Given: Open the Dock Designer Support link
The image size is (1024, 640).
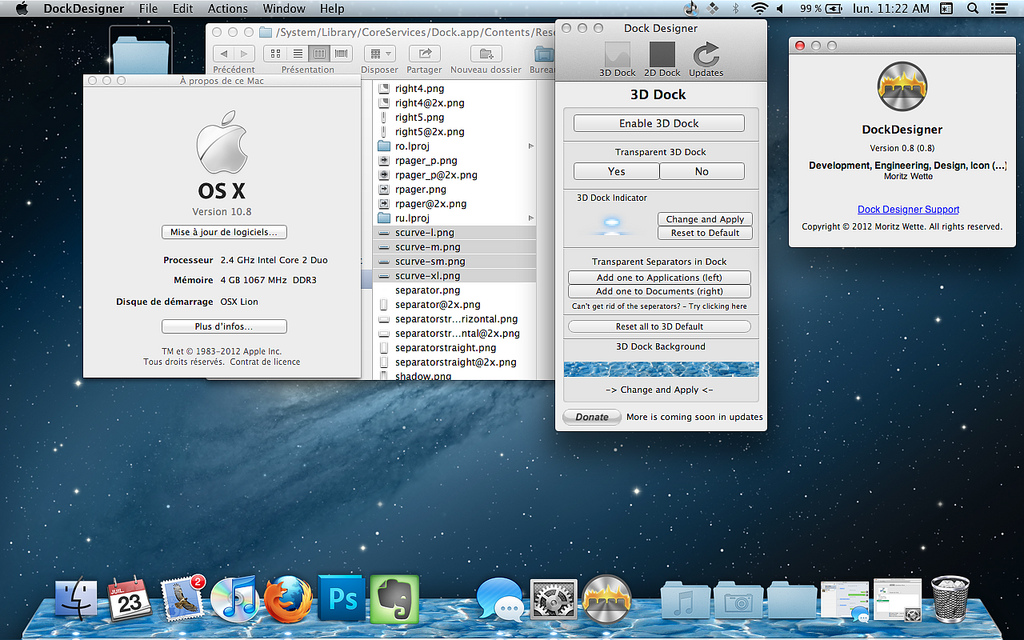Looking at the screenshot, I should [908, 210].
